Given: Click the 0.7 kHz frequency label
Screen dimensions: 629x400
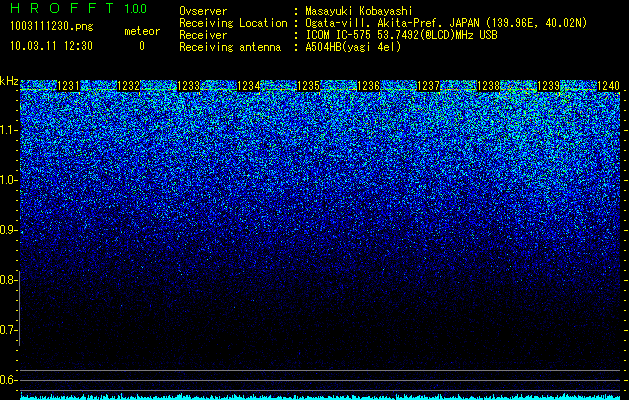Looking at the screenshot, I should pos(8,330).
